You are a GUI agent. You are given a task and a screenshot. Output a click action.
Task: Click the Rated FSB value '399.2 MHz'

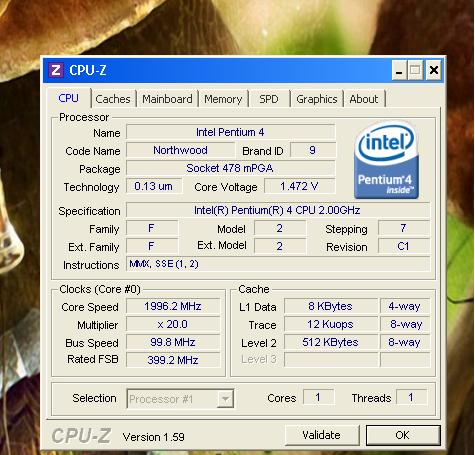(x=173, y=360)
